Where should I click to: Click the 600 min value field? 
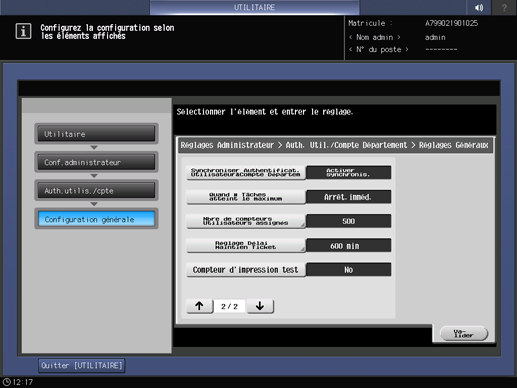click(x=348, y=246)
